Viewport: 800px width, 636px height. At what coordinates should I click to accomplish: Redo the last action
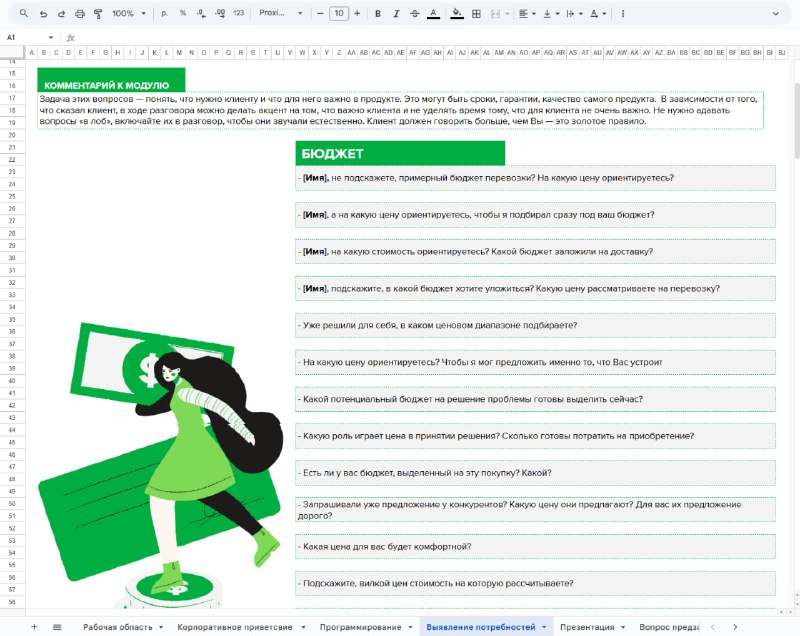coord(61,14)
